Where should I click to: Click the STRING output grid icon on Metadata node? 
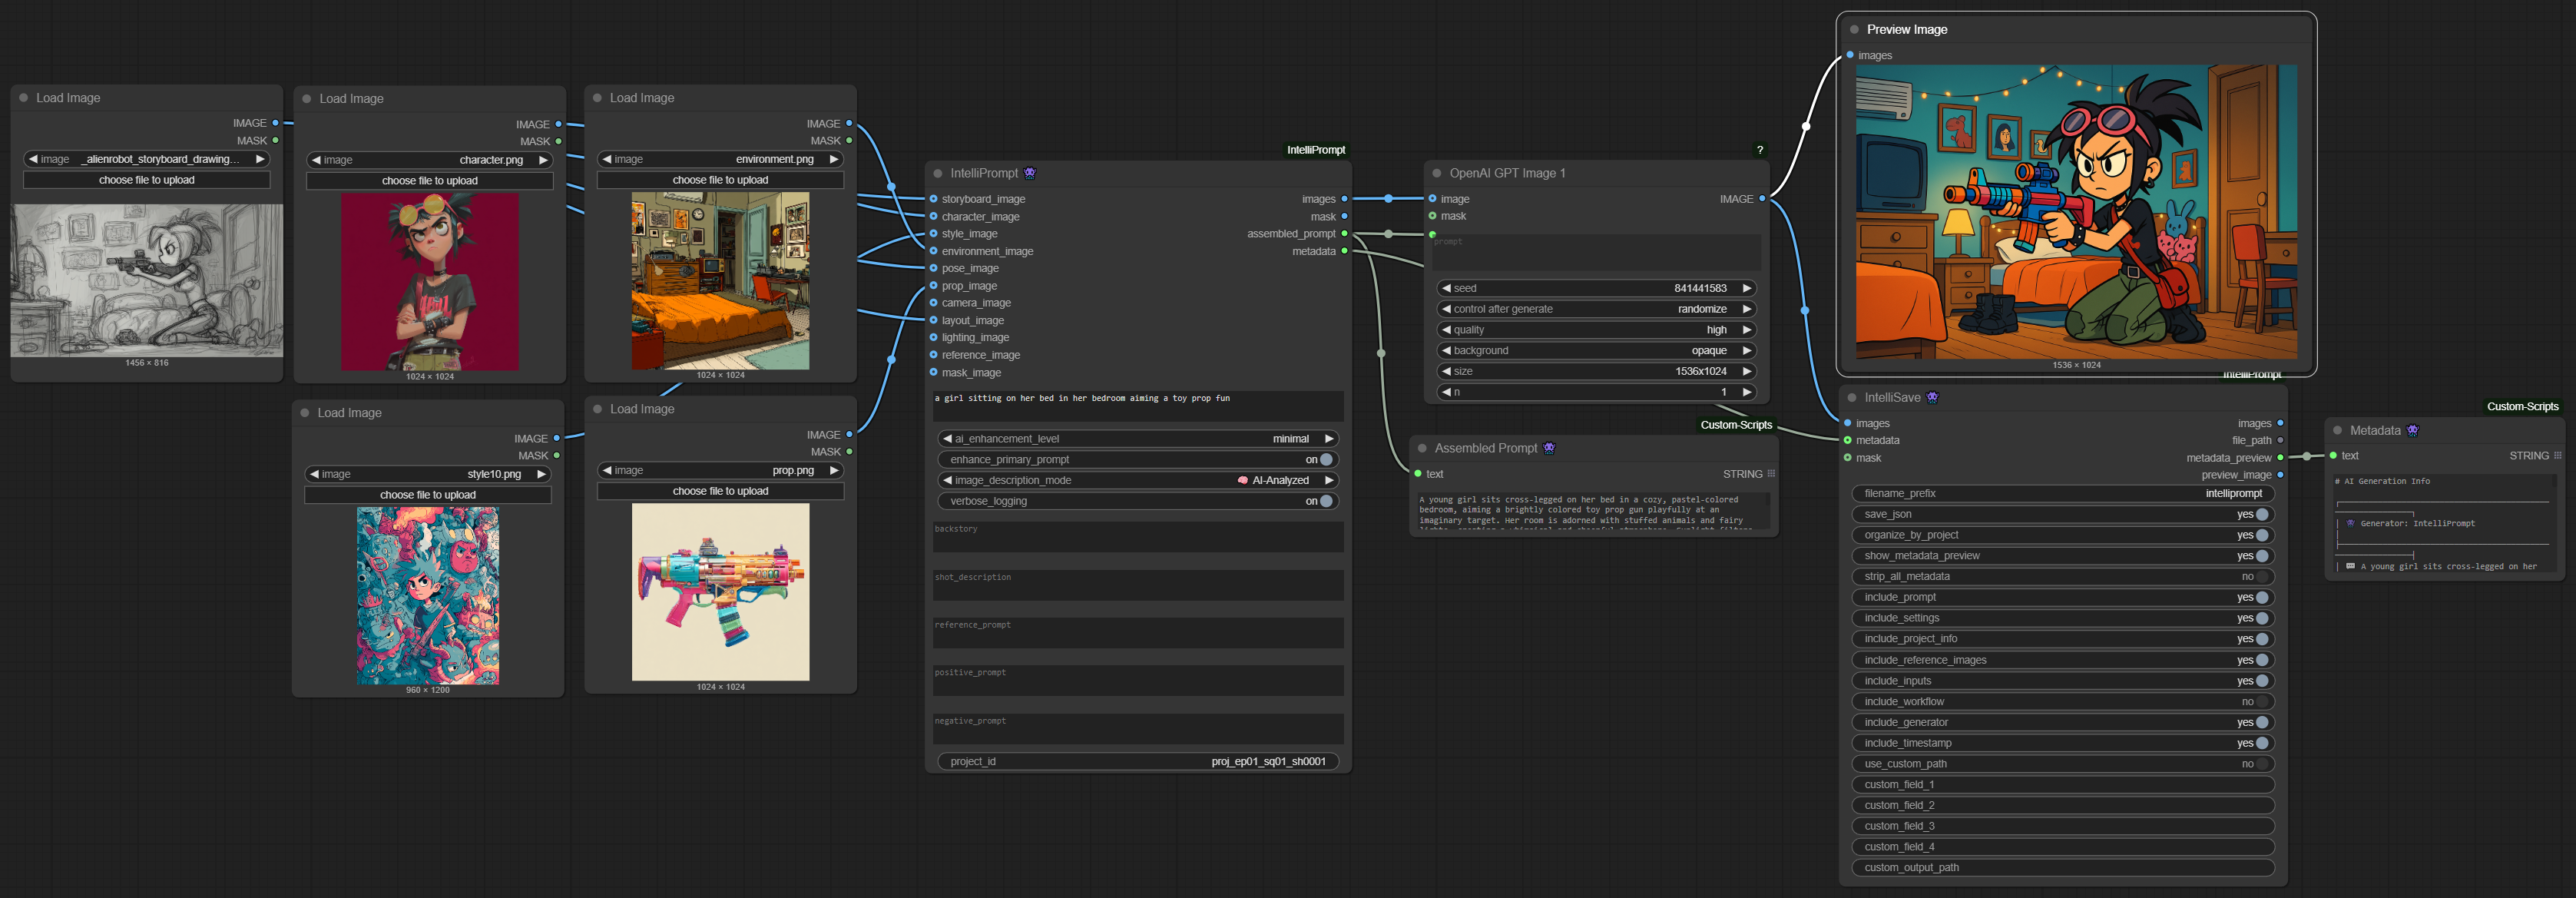[2557, 456]
